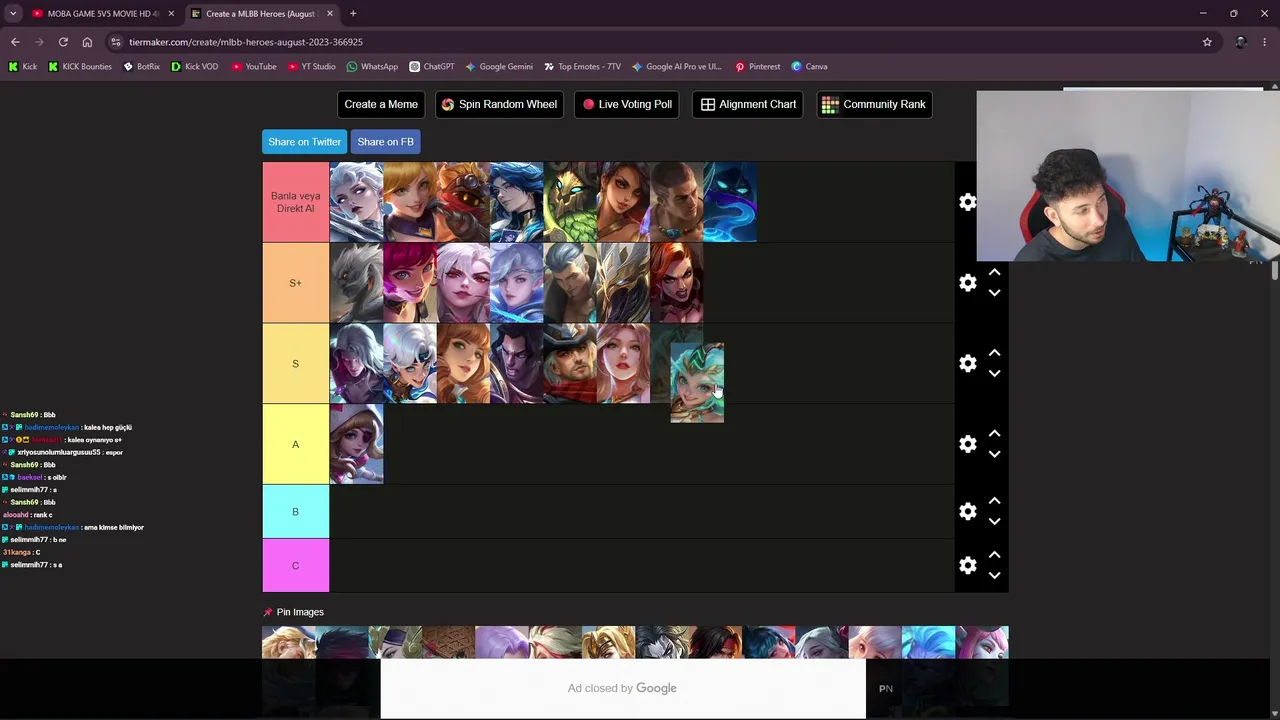Select the first hero in the S+ tier
Viewport: 1280px width, 720px height.
(x=356, y=283)
